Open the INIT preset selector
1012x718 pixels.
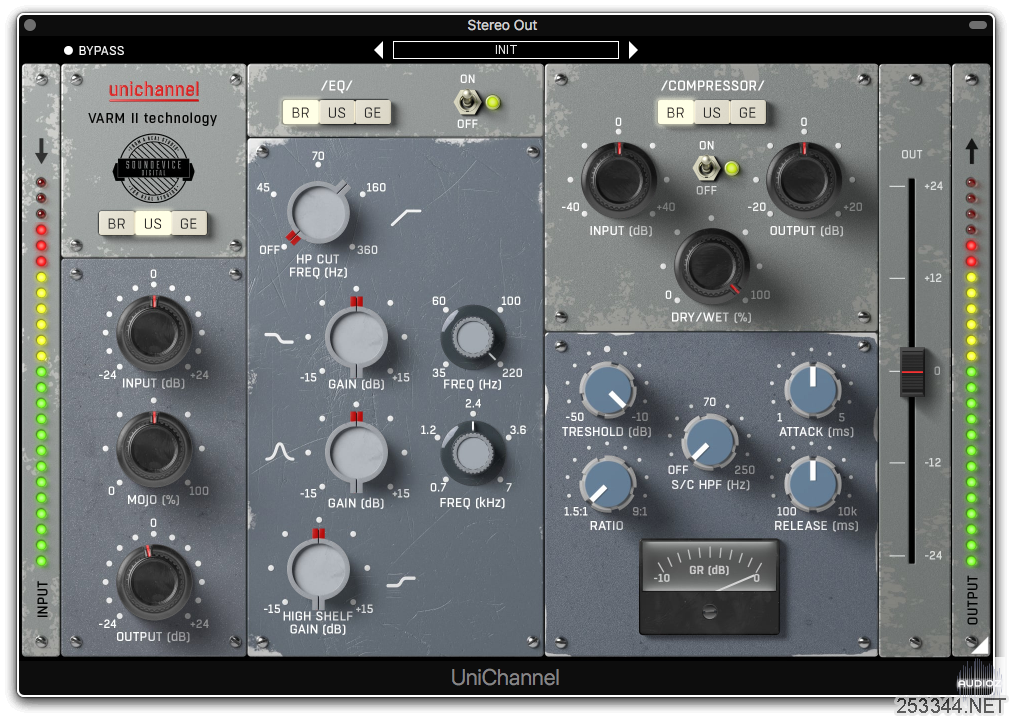point(505,50)
